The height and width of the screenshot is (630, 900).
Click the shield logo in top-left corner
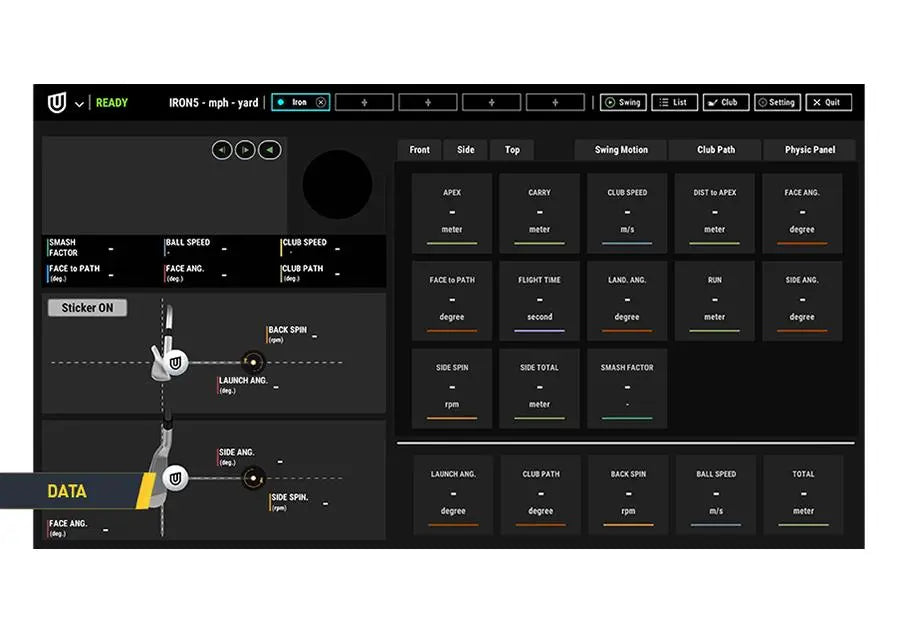coord(57,102)
